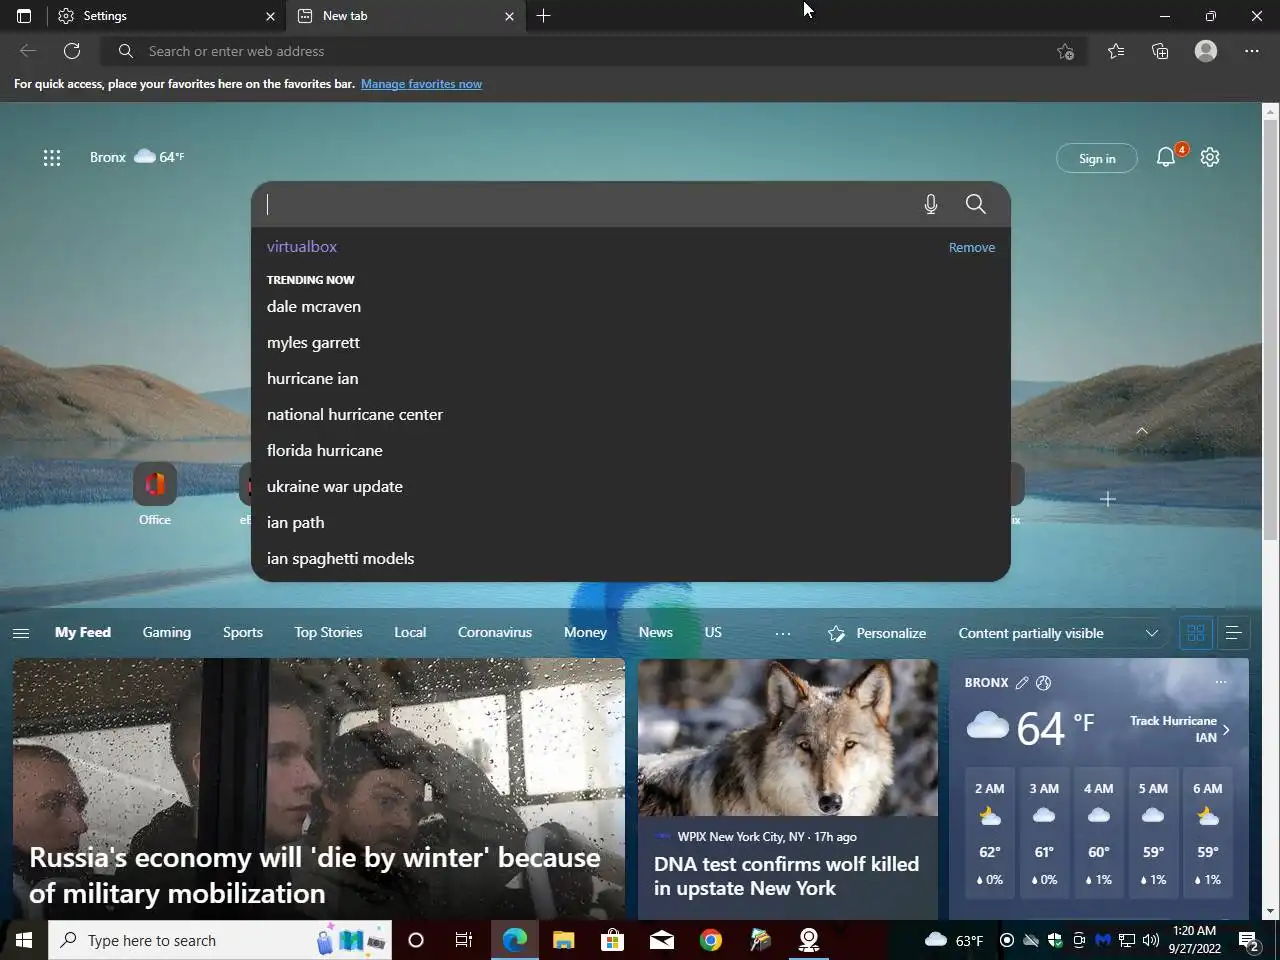Select trending search ukraine war update
Viewport: 1280px width, 960px height.
(335, 486)
